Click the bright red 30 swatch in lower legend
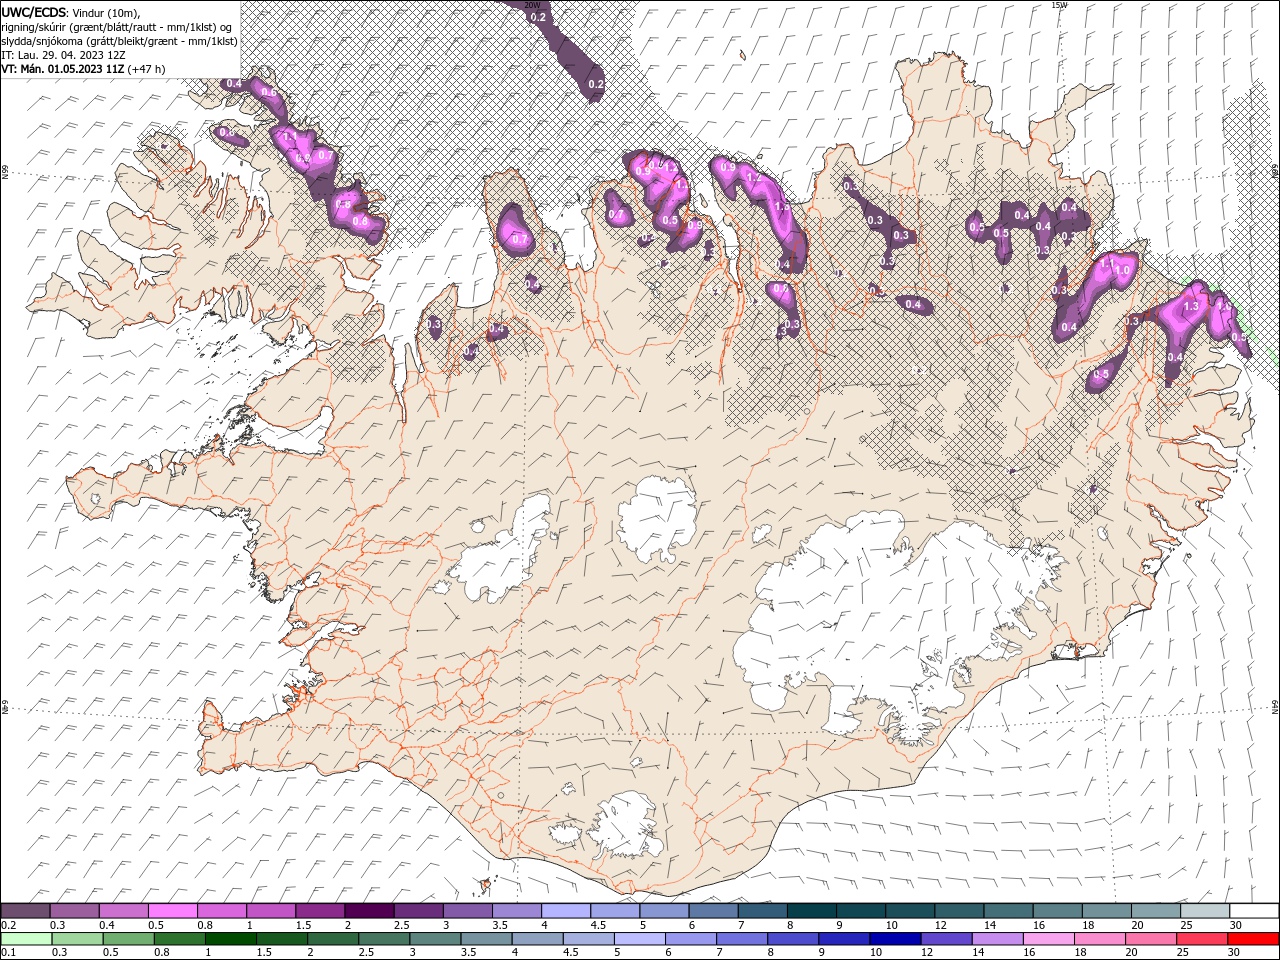Viewport: 1280px width, 960px height. [x=1251, y=939]
